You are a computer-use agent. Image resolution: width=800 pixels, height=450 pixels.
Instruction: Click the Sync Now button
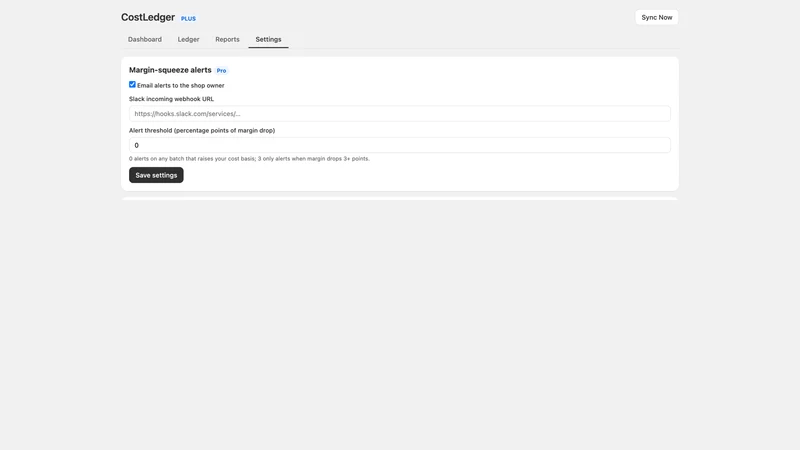click(657, 17)
